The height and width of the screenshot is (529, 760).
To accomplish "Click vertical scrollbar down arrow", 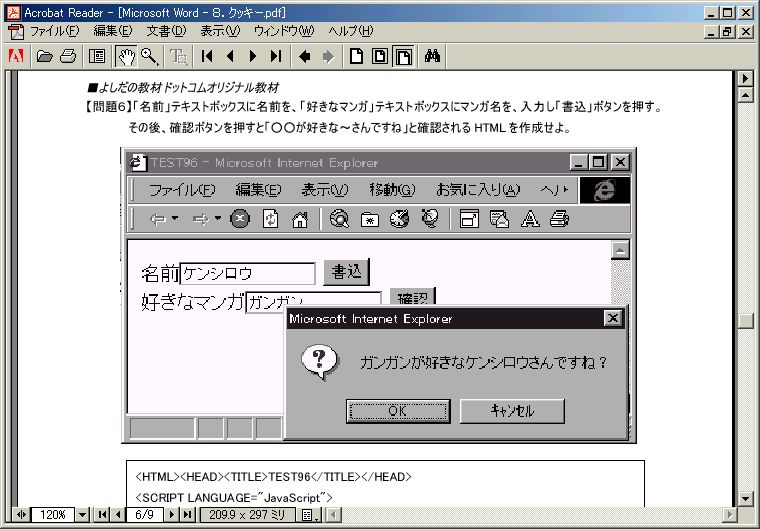I will [745, 498].
